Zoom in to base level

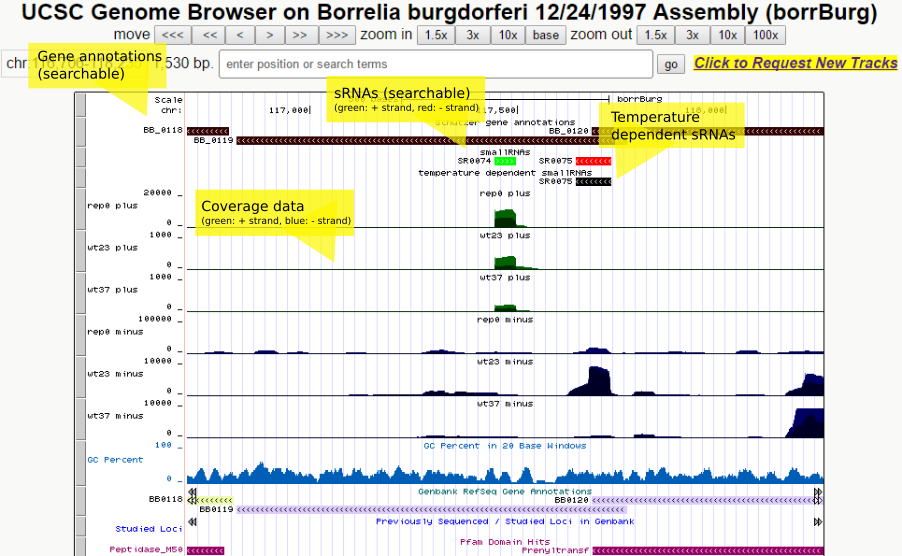545,35
